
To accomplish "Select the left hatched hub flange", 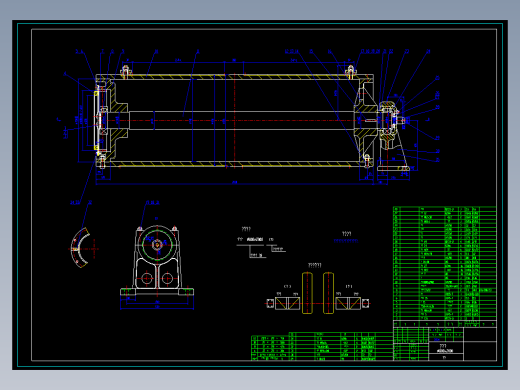I will [x=118, y=120].
